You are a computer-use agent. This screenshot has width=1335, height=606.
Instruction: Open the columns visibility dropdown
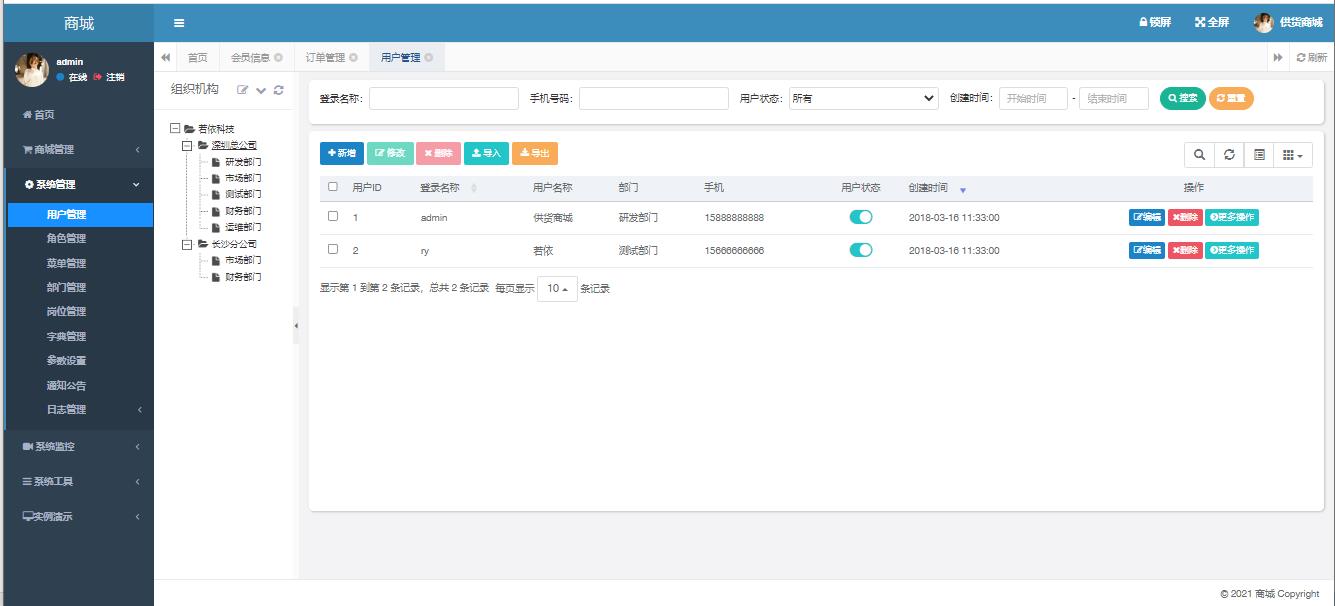point(1292,155)
